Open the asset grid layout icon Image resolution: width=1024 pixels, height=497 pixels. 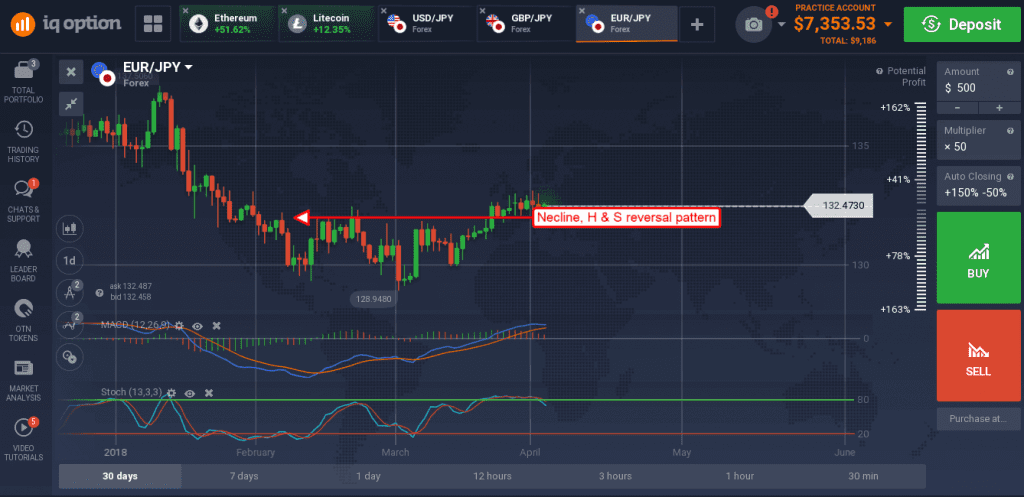[x=153, y=24]
